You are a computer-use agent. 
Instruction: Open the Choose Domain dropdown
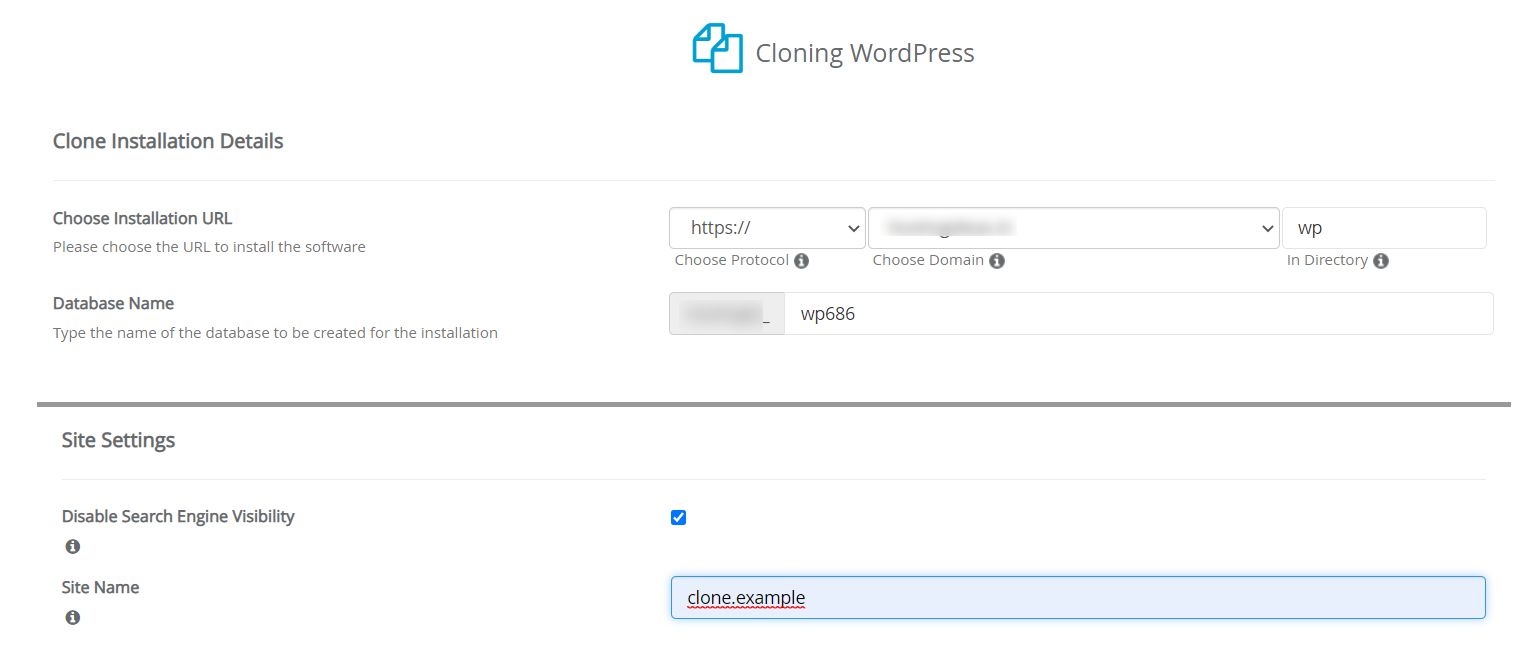(x=1074, y=228)
